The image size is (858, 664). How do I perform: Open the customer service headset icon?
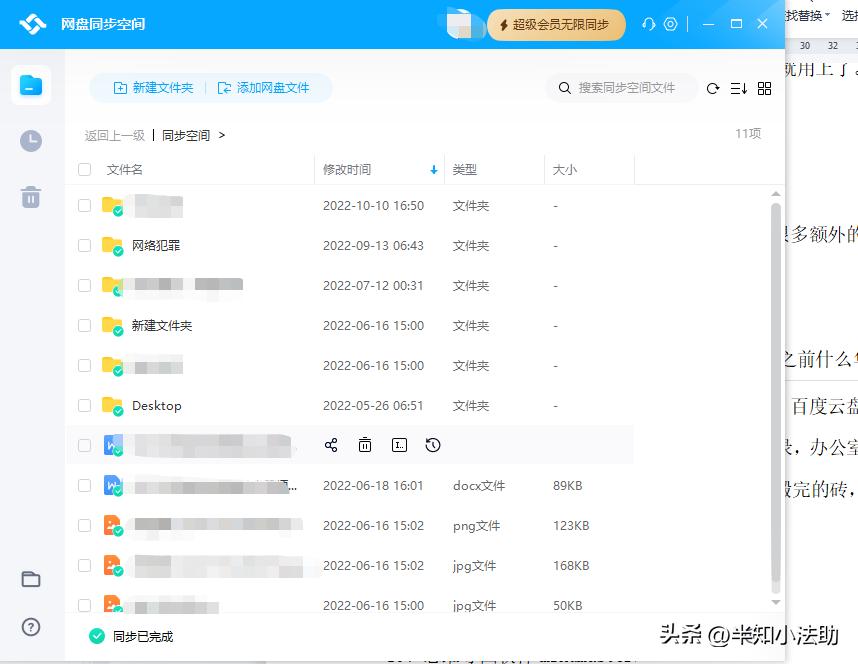pos(649,23)
